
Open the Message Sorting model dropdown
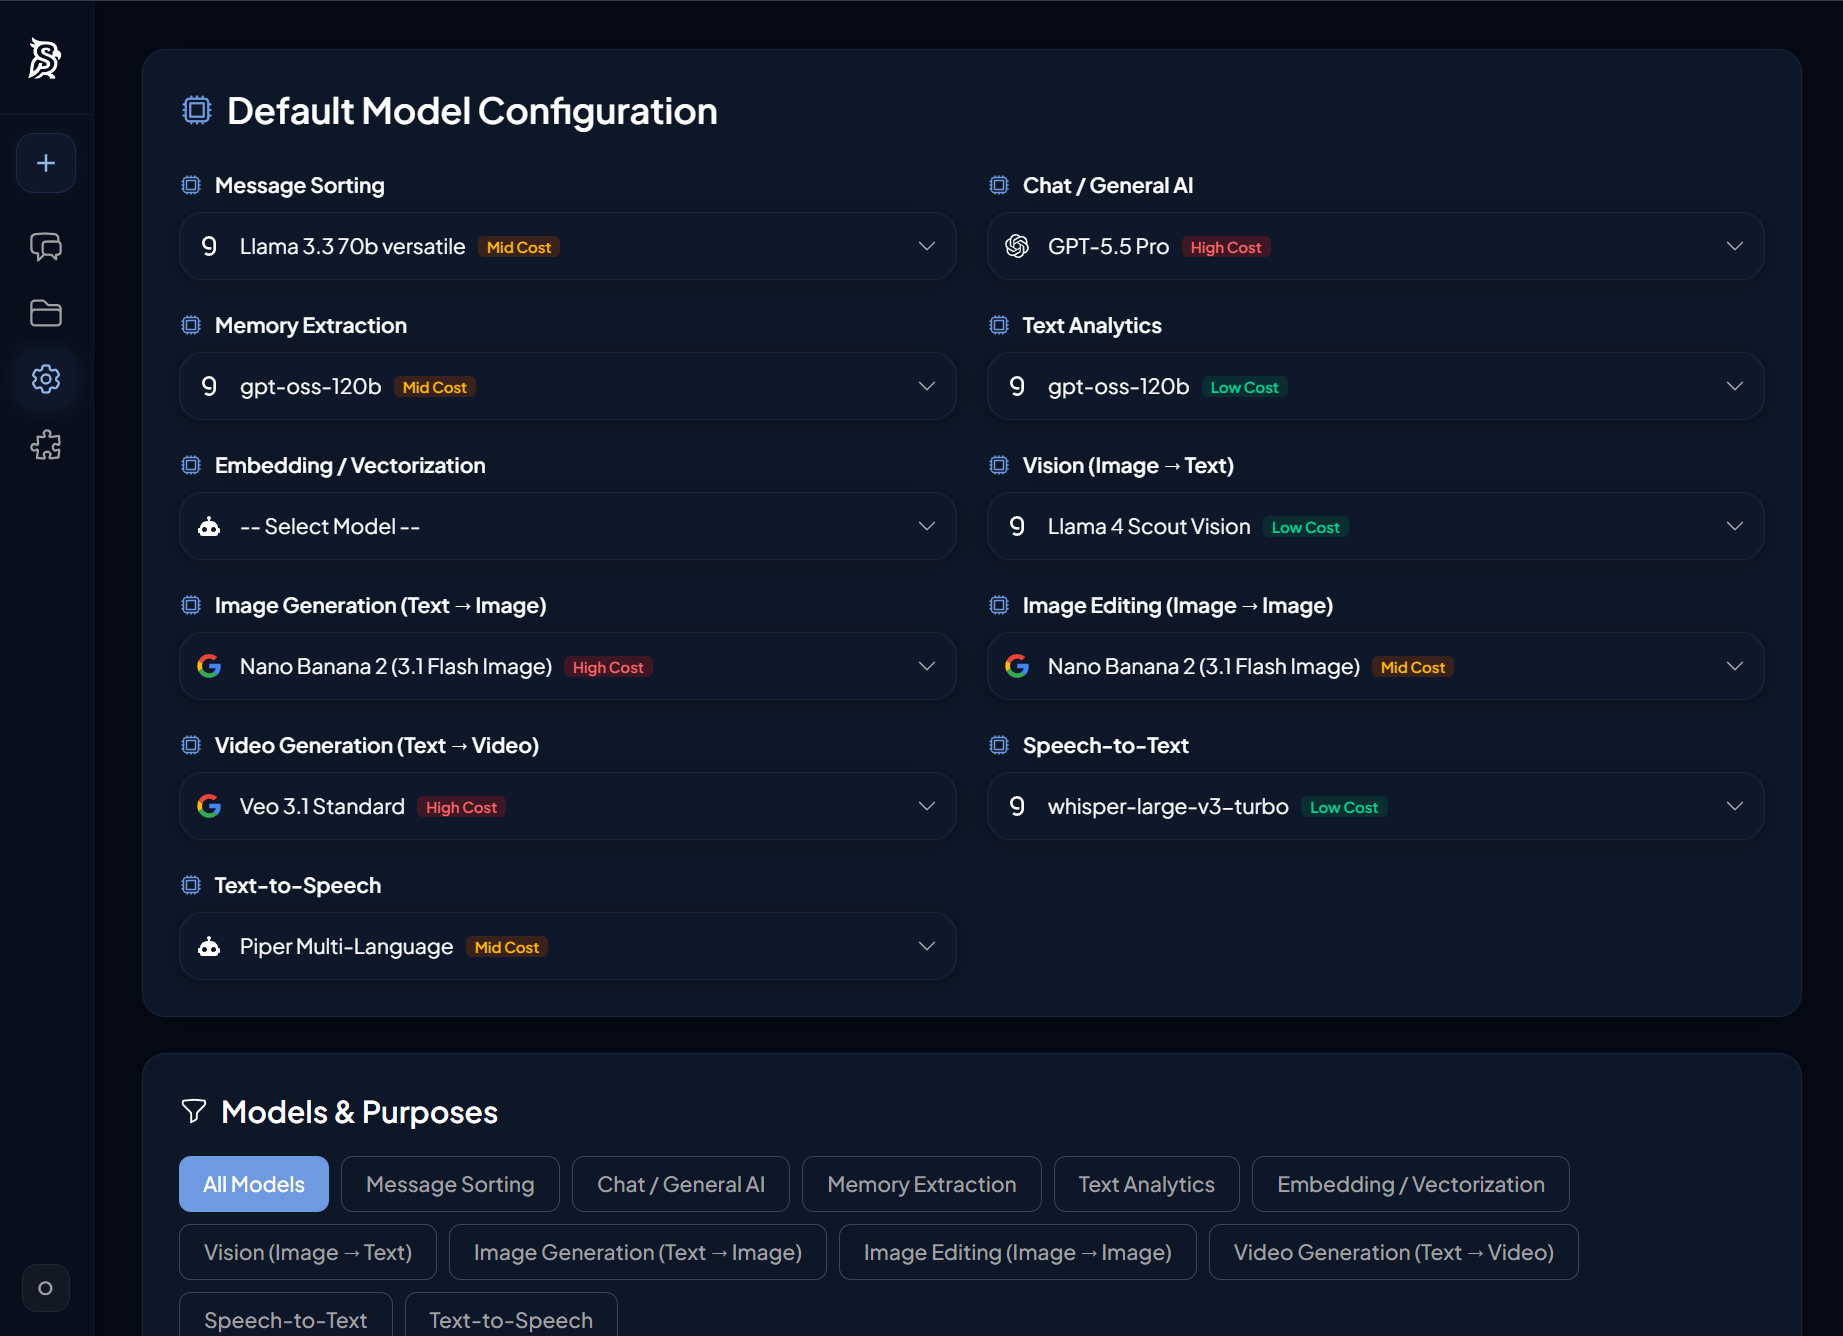(x=568, y=246)
